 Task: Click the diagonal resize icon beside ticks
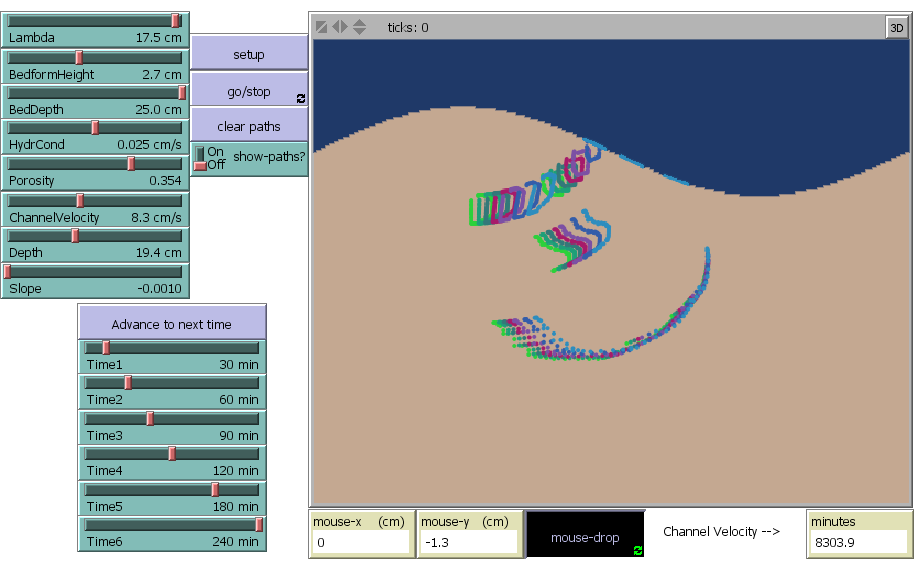321,28
